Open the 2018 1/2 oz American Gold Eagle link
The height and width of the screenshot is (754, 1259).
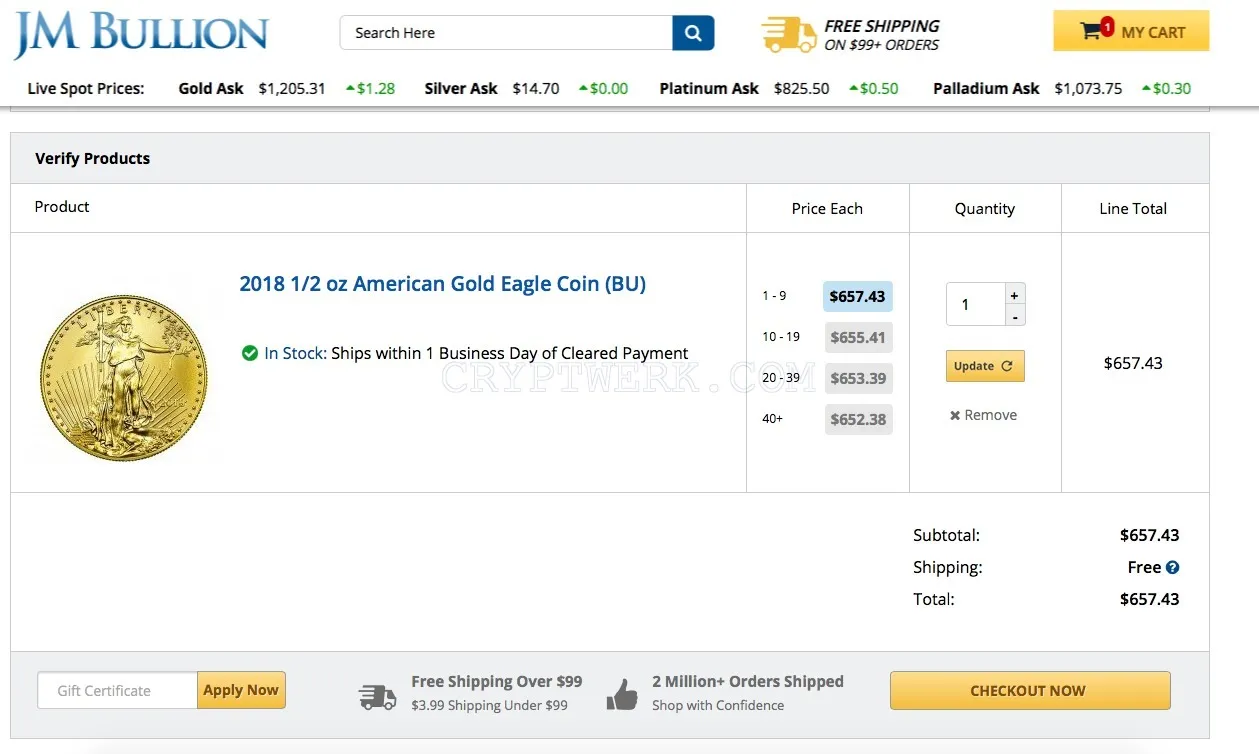(442, 284)
